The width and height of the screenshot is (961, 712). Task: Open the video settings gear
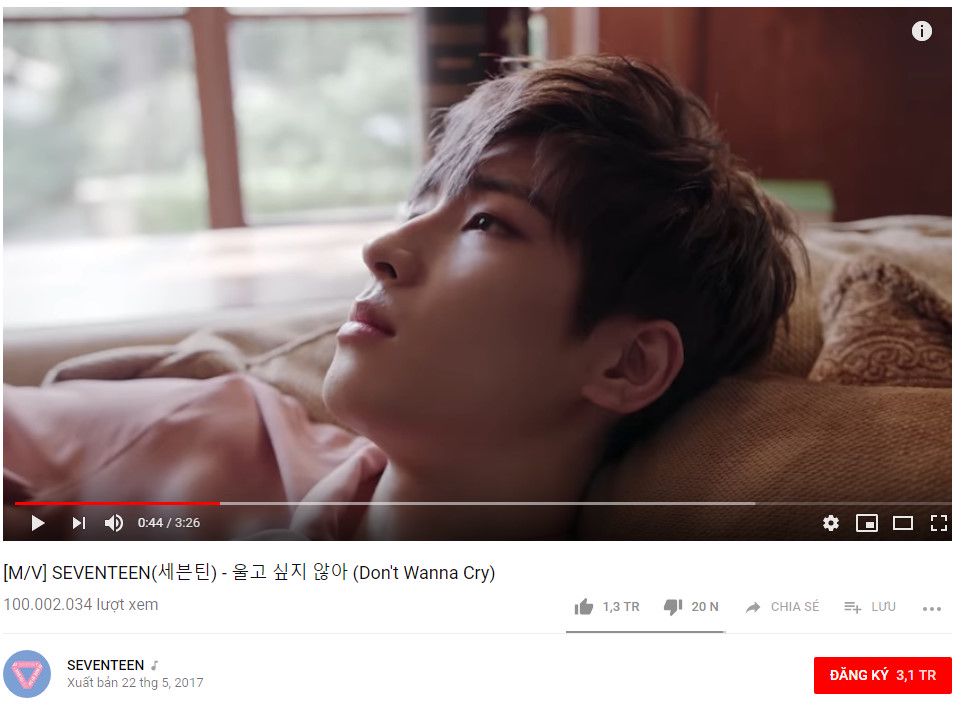pos(830,523)
